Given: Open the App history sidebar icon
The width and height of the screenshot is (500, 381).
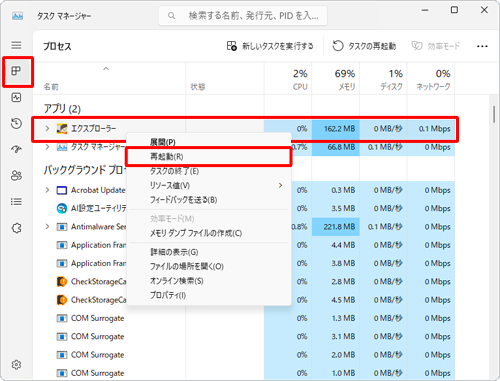Looking at the screenshot, I should coord(16,123).
